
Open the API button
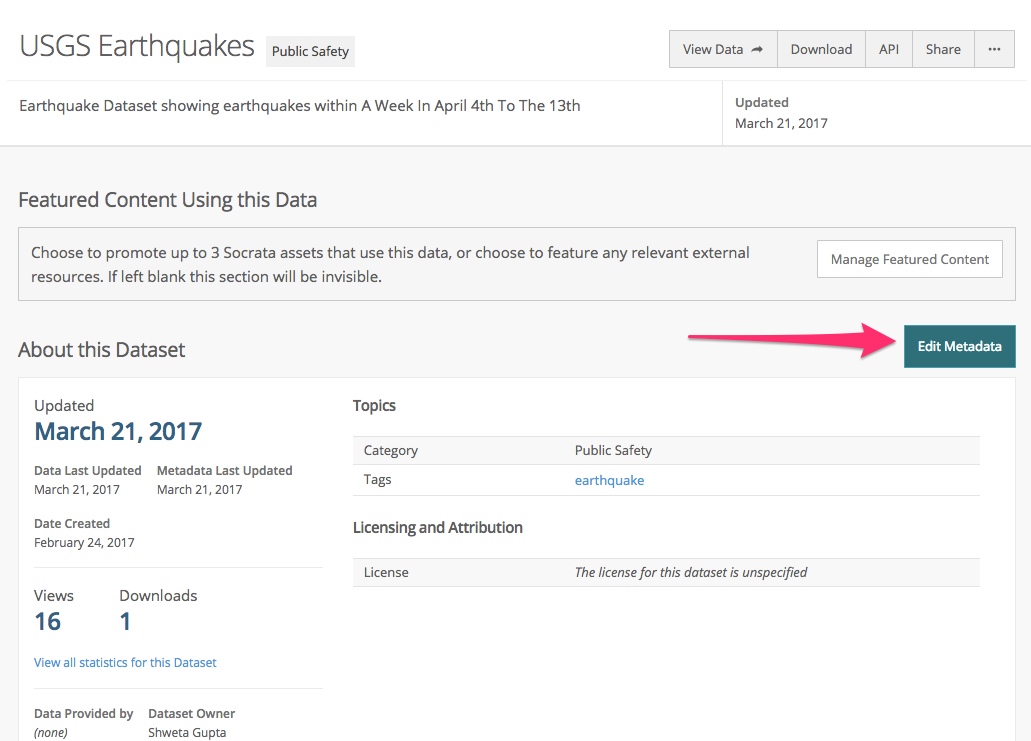888,49
